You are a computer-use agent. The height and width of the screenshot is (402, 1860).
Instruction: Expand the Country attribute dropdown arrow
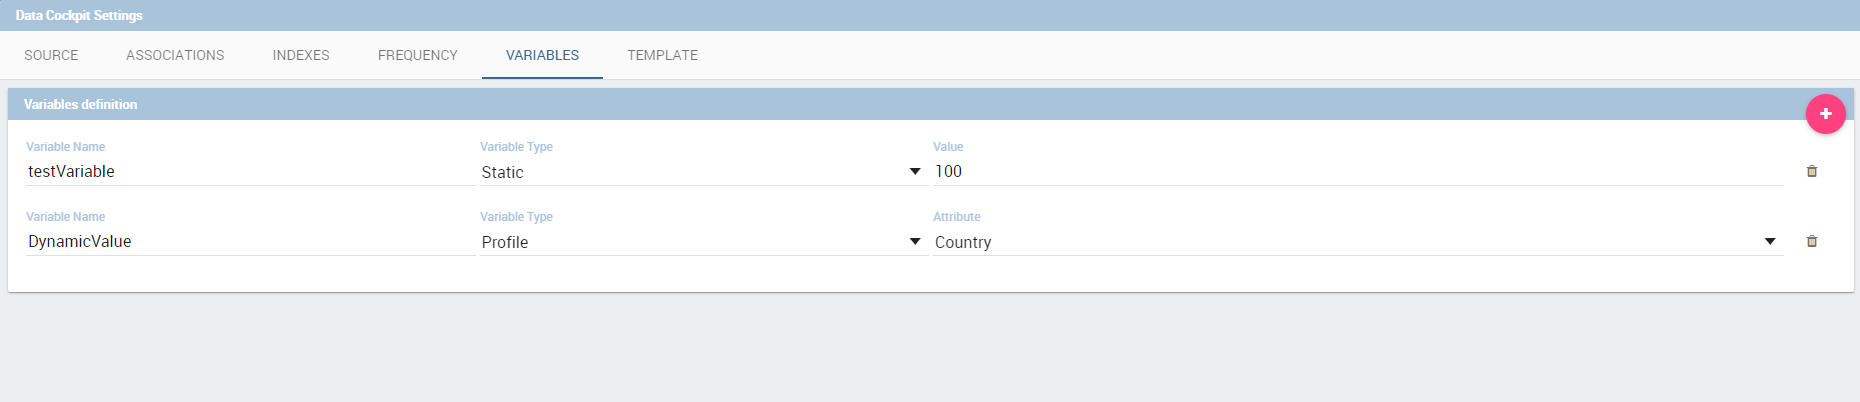1770,242
